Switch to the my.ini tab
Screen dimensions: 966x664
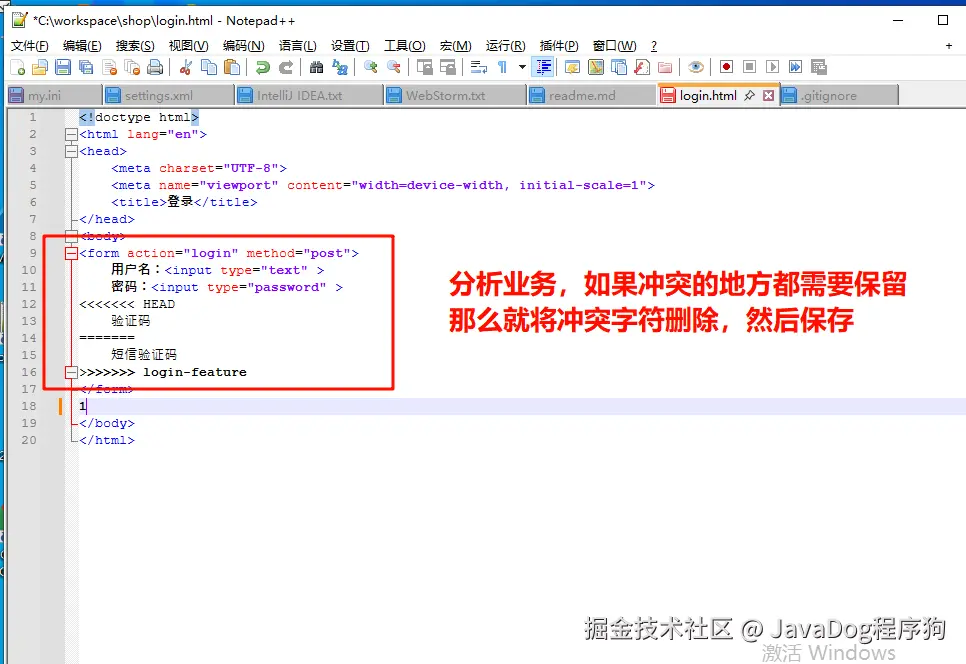click(54, 95)
